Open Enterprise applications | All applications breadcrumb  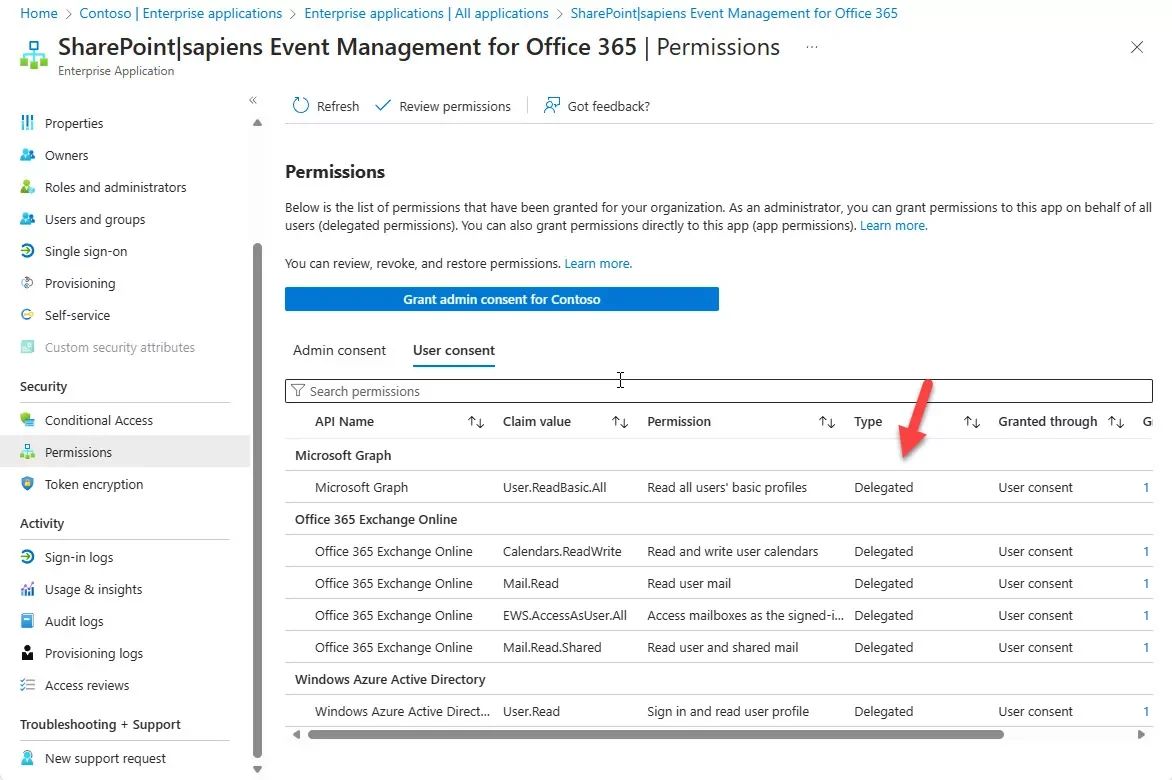426,13
